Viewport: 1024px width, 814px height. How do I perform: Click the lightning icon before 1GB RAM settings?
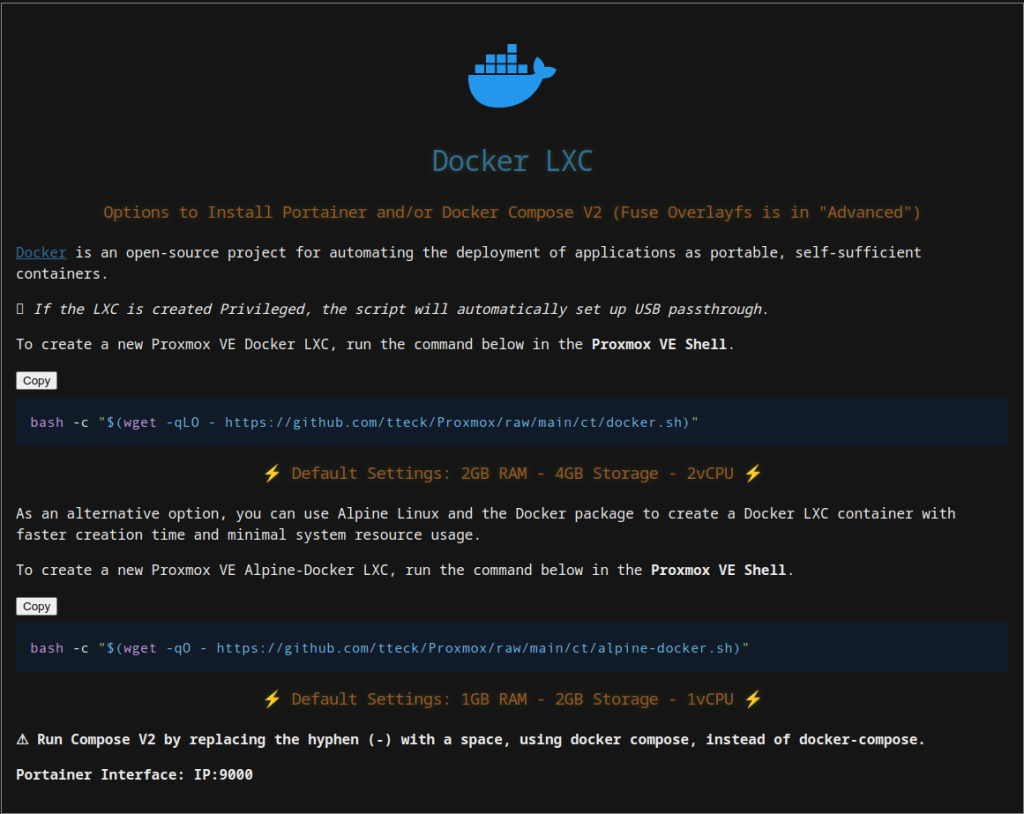pyautogui.click(x=272, y=699)
